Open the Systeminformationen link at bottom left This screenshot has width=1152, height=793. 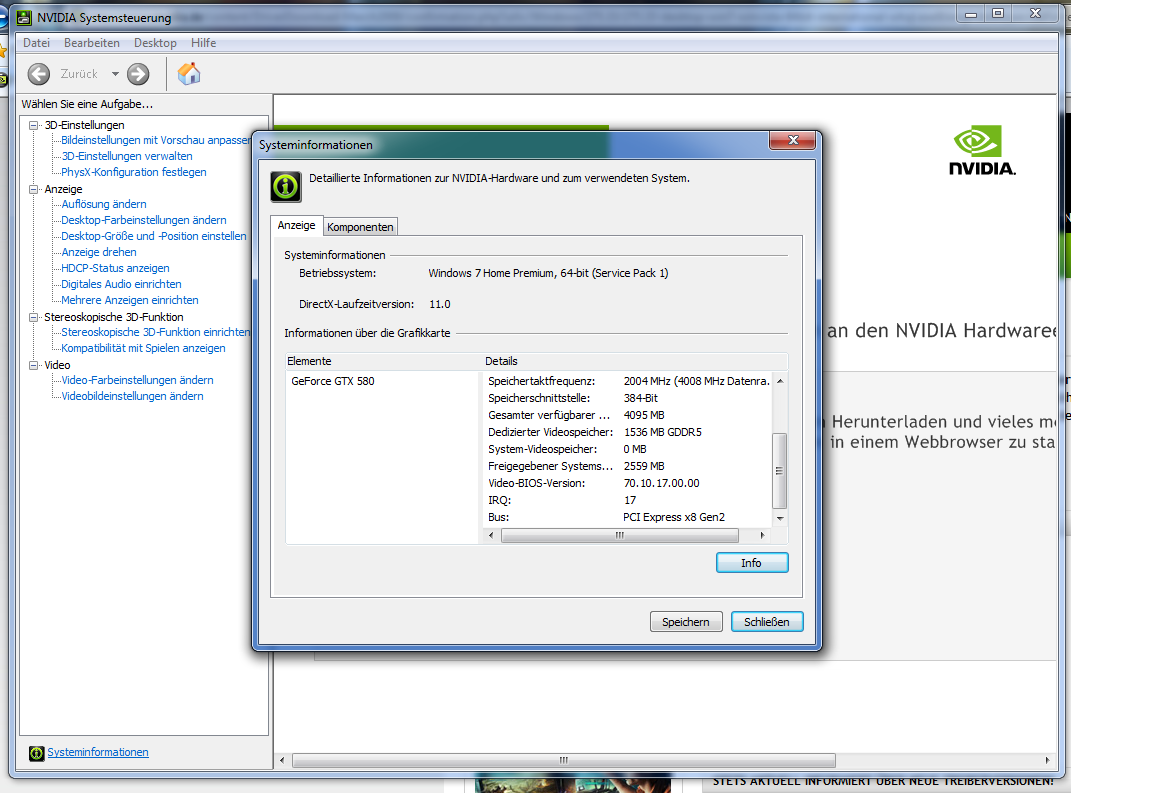pyautogui.click(x=98, y=753)
